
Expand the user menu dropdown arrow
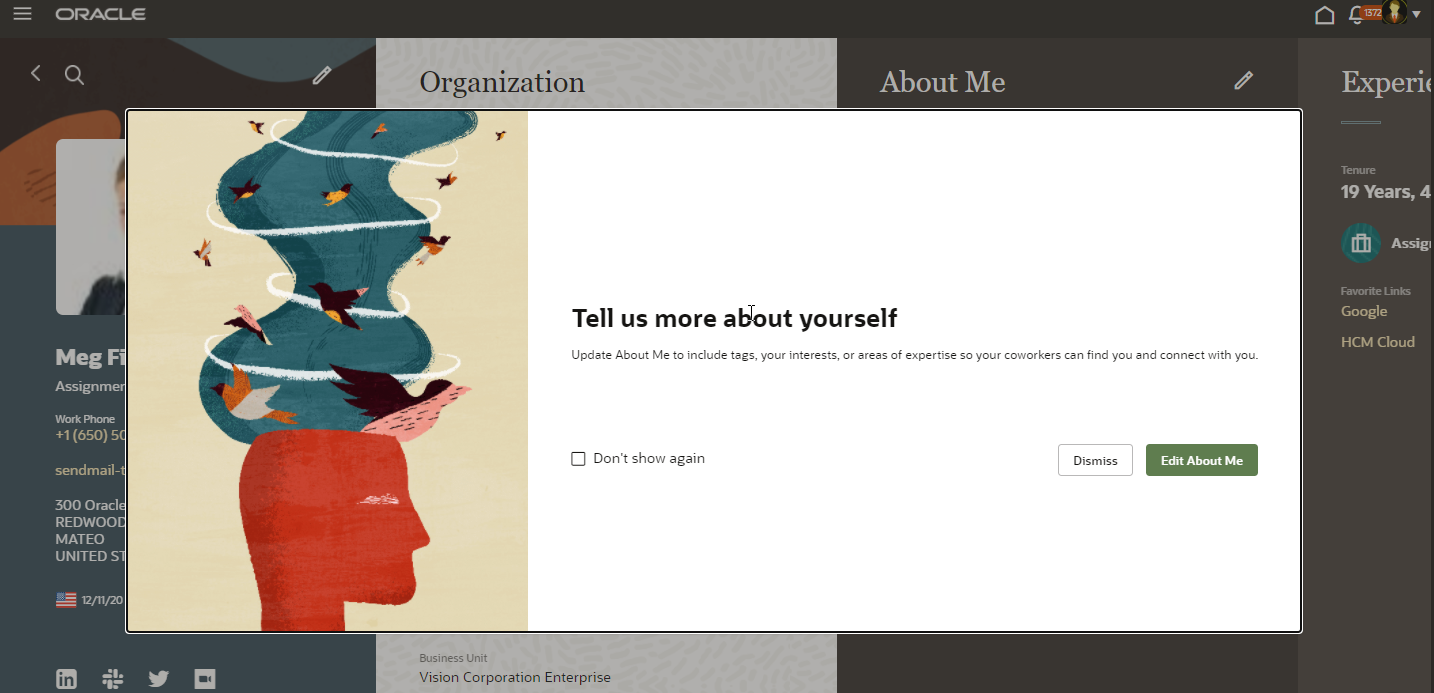pyautogui.click(x=1416, y=15)
